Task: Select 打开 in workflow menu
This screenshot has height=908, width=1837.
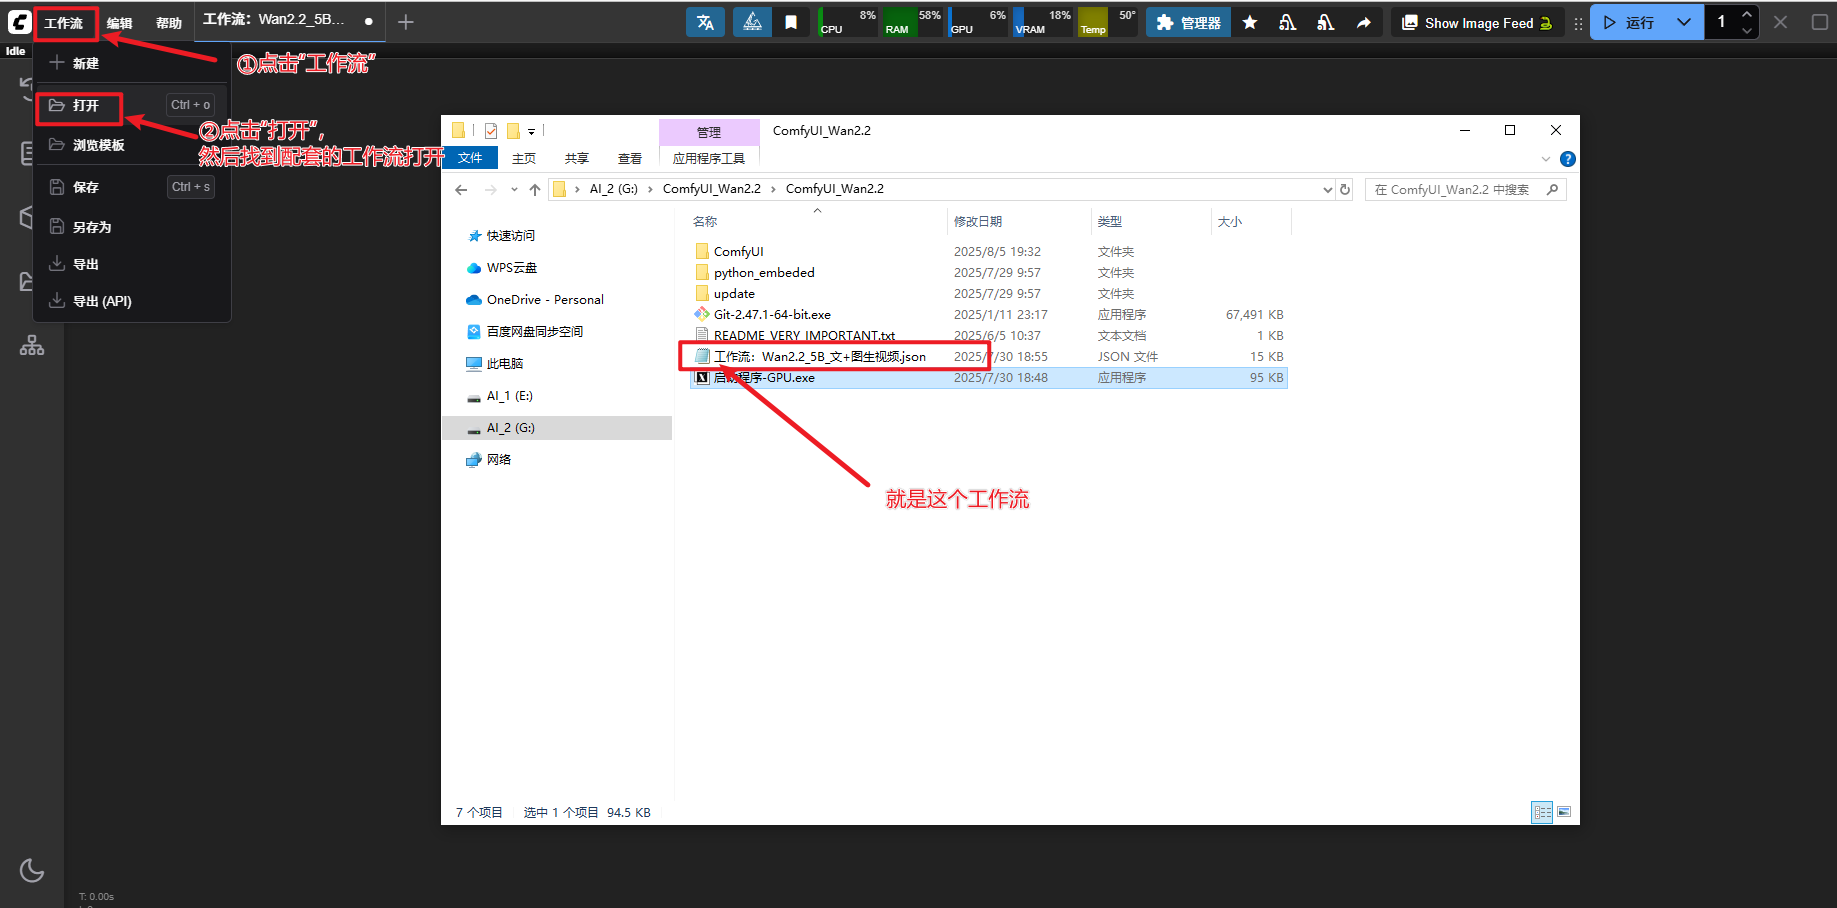Action: (x=132, y=105)
